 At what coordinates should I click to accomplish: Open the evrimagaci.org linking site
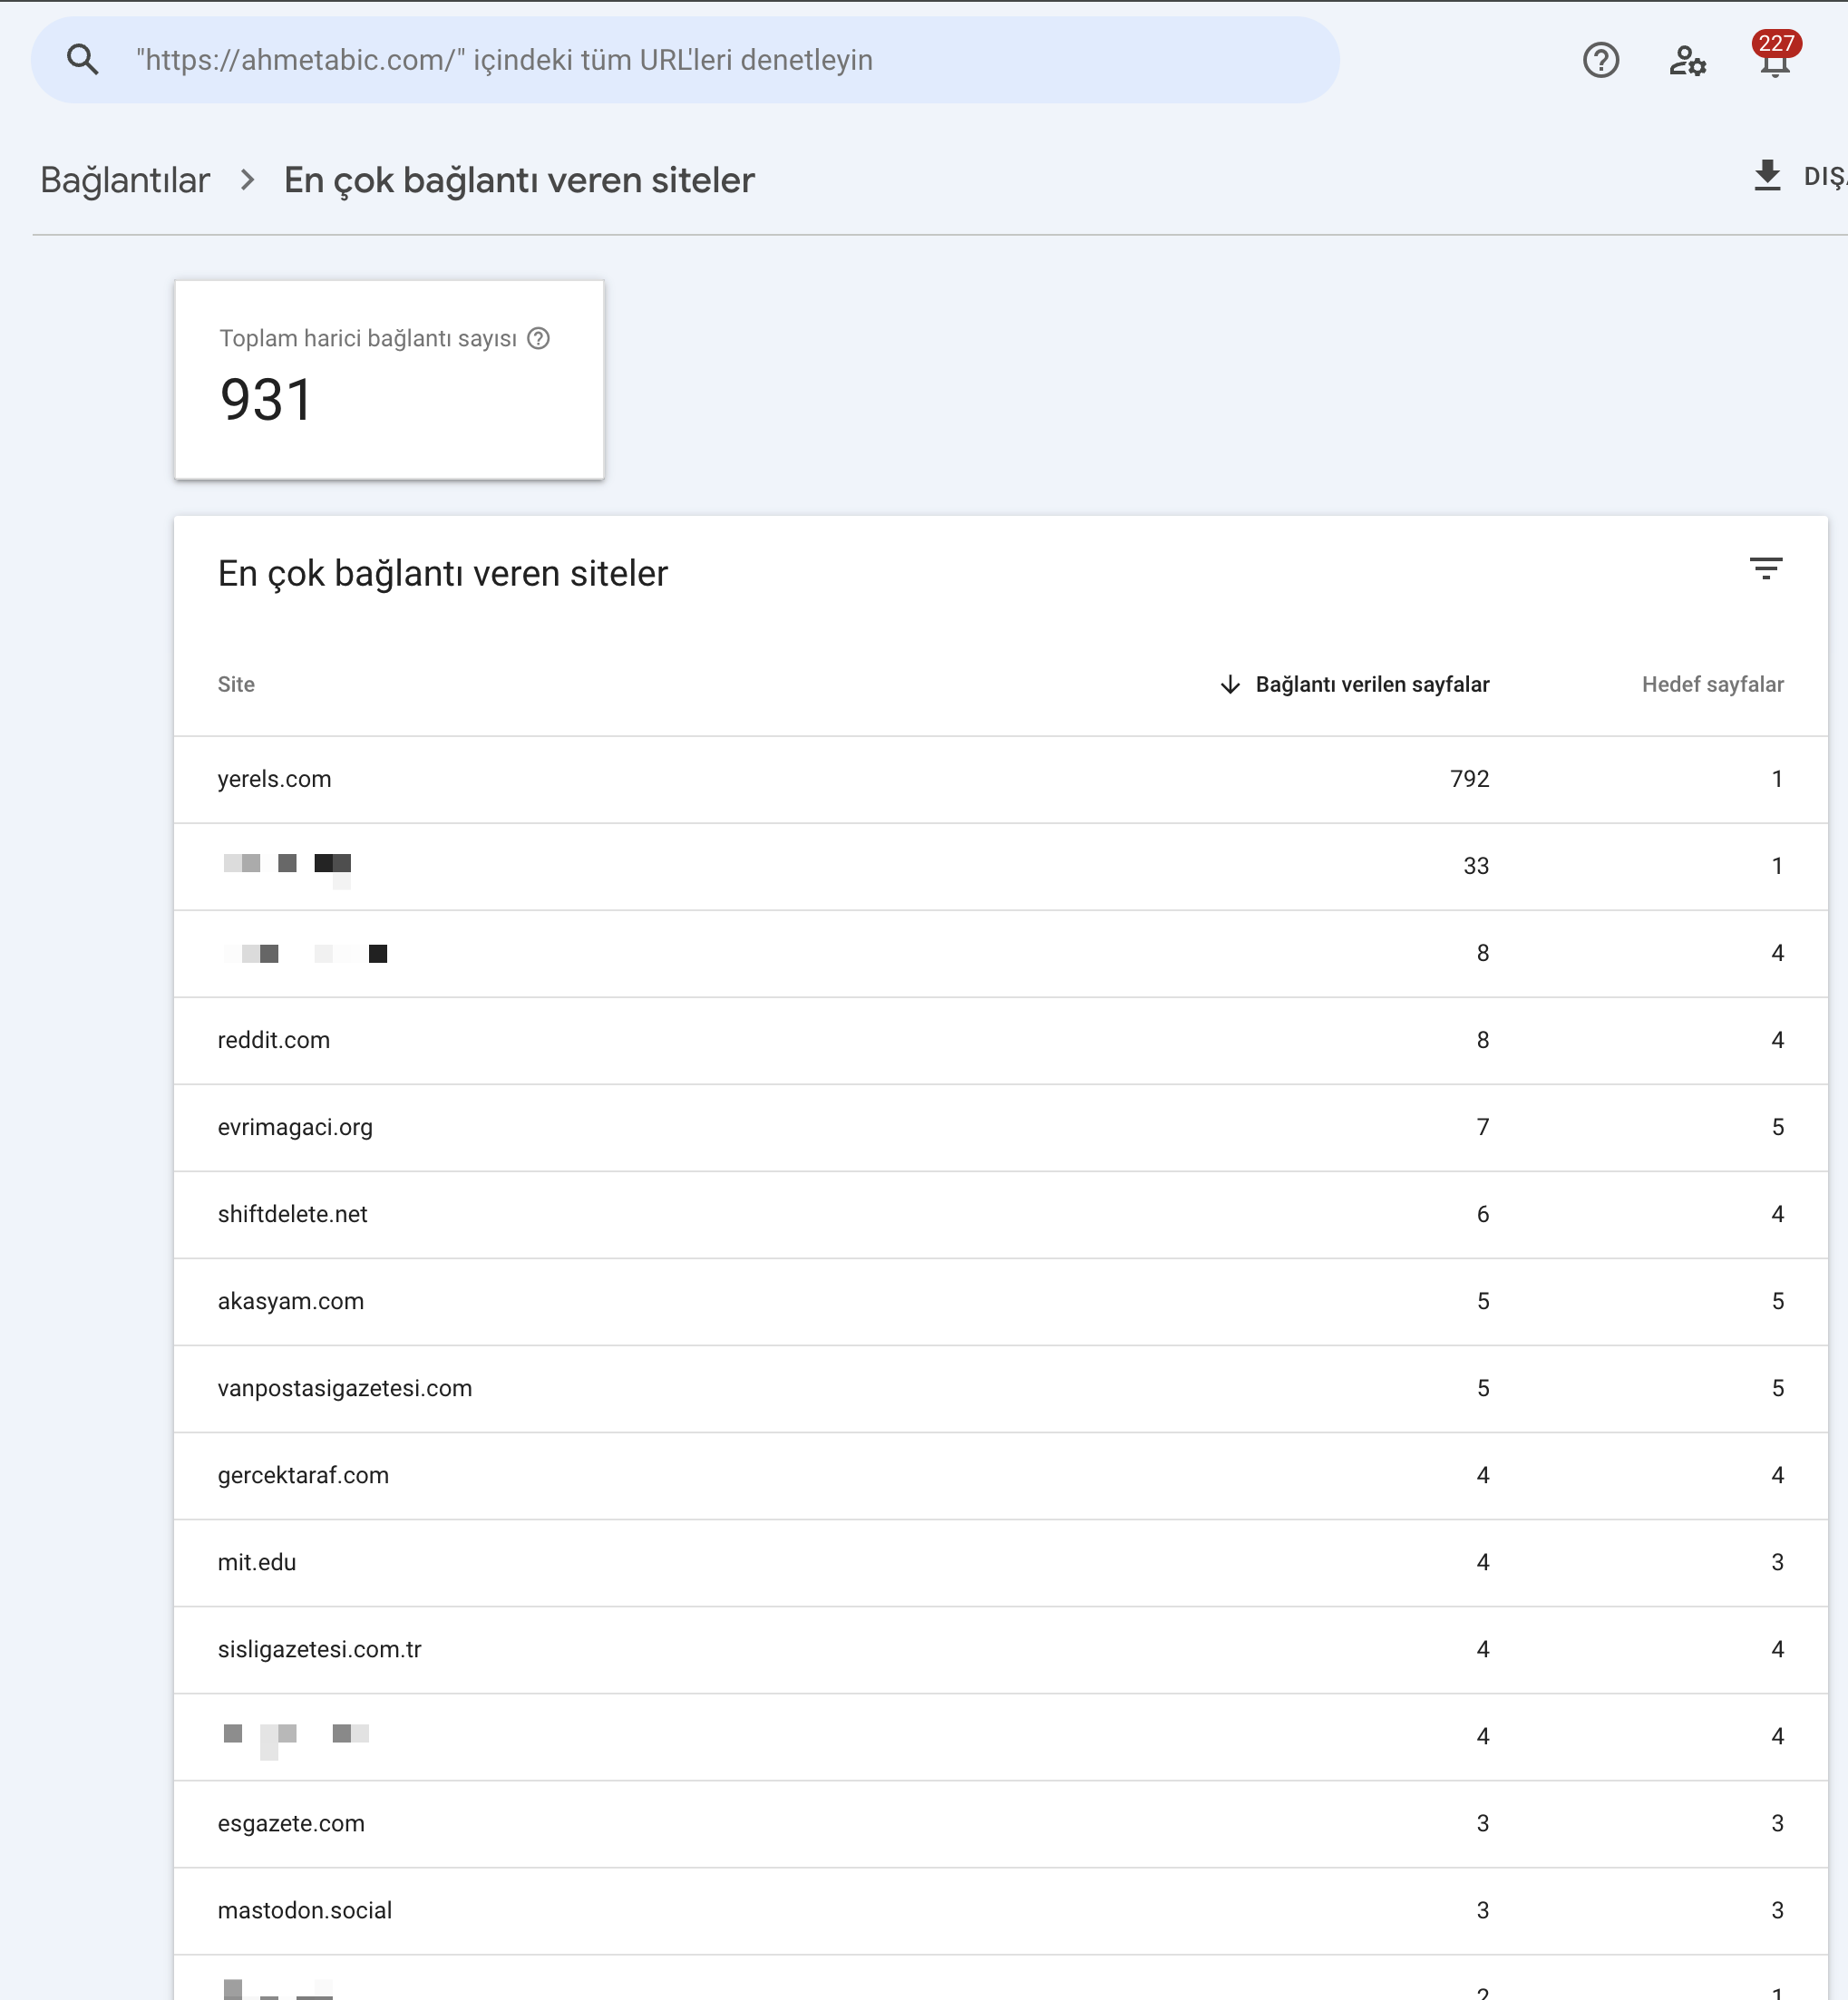295,1127
